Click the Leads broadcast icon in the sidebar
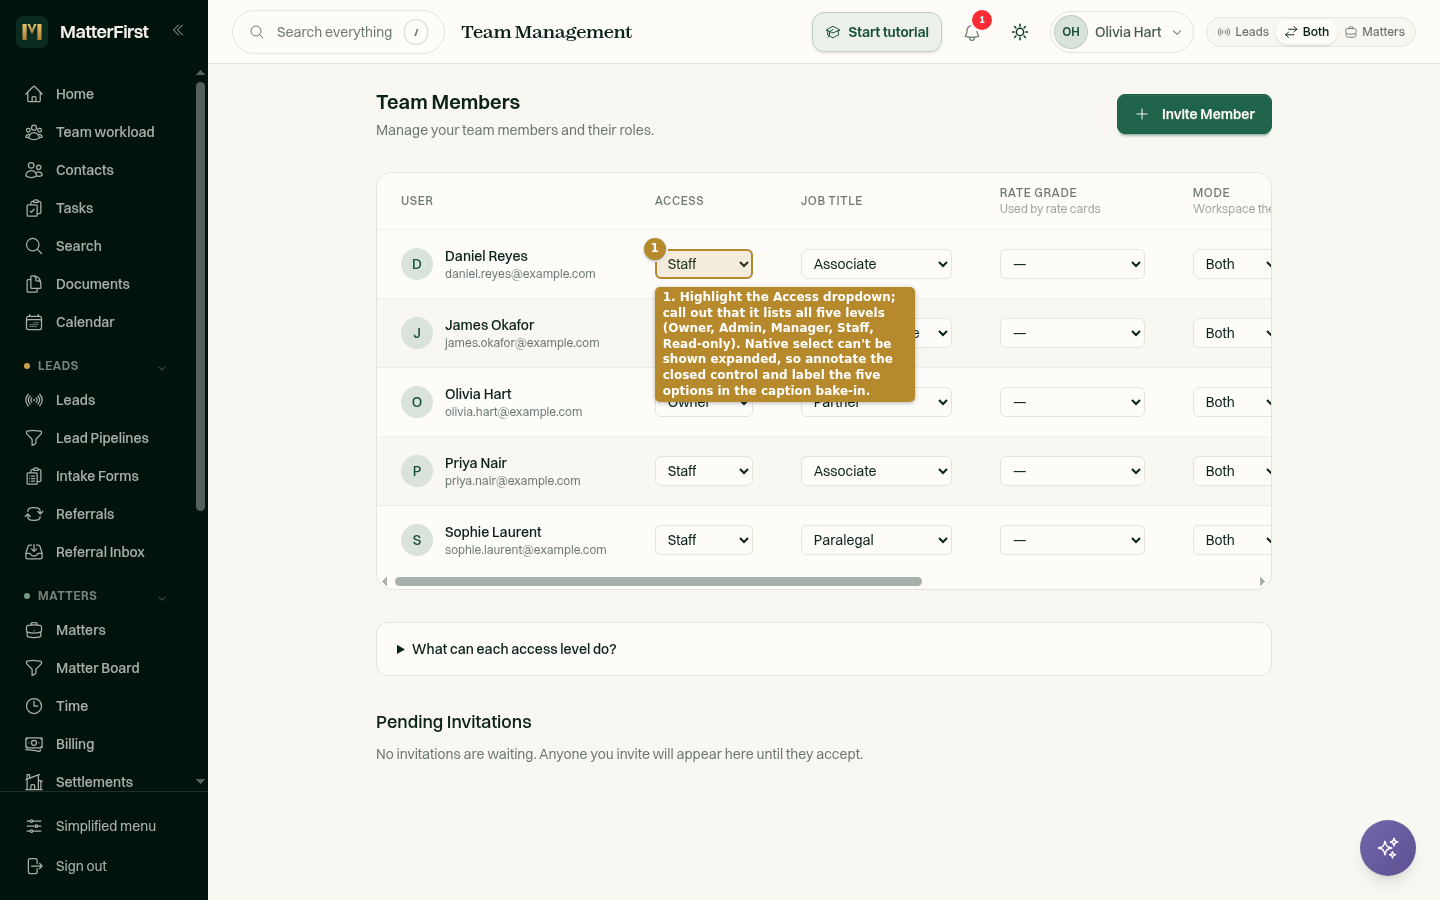Viewport: 1440px width, 900px height. [x=34, y=400]
